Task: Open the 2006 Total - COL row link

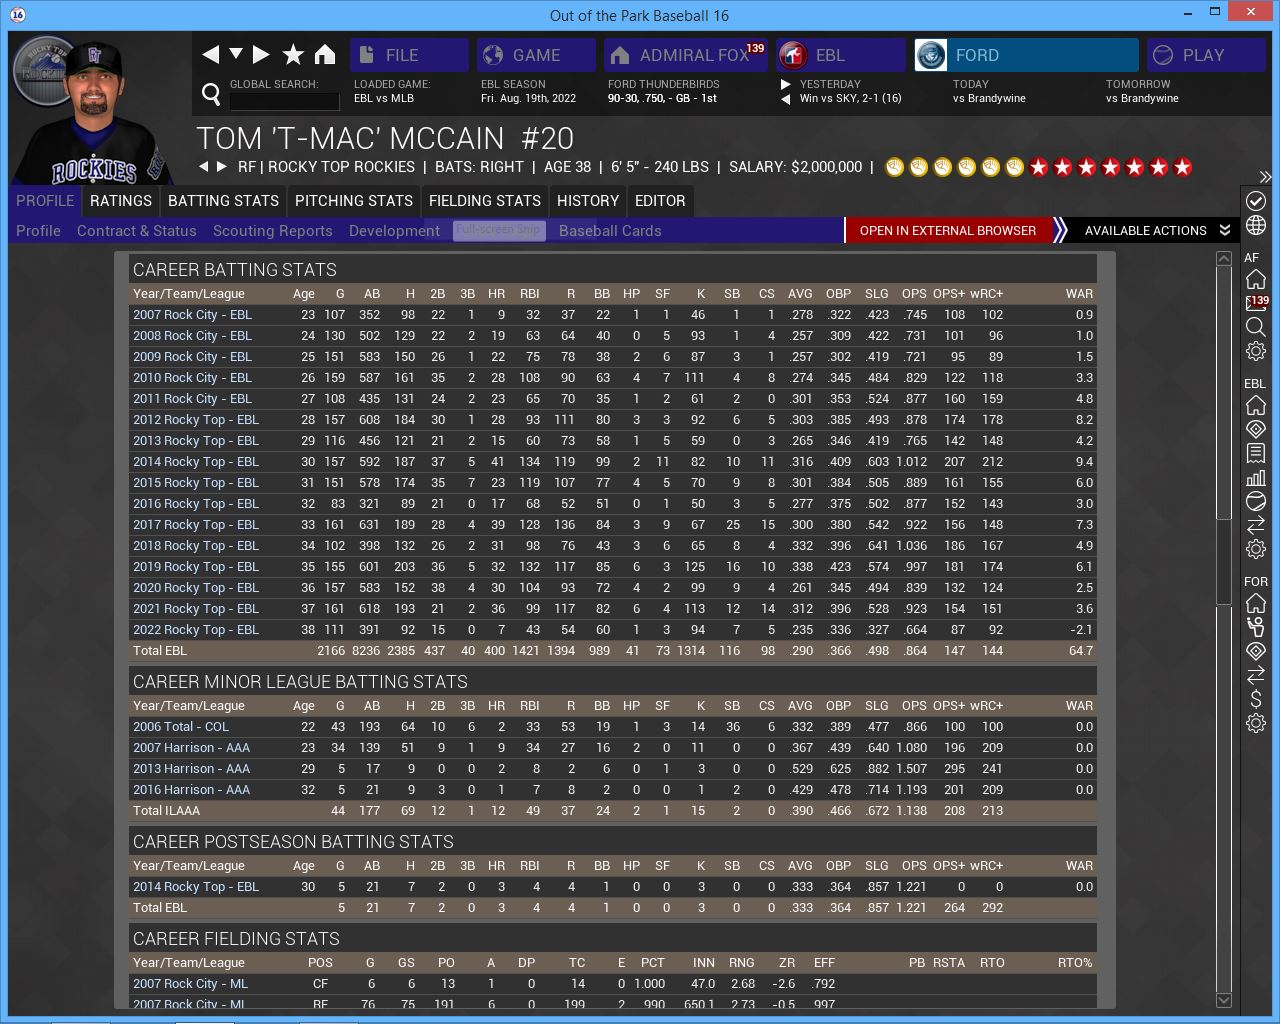Action: [181, 727]
